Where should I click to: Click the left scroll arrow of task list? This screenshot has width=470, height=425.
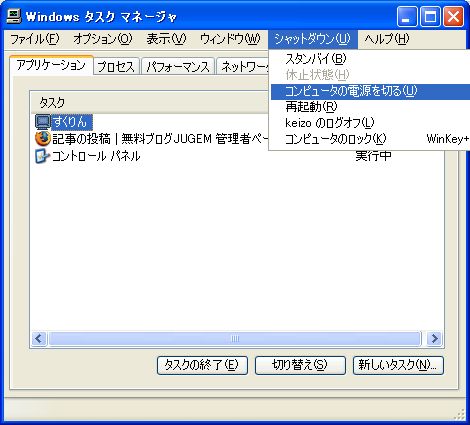39,339
